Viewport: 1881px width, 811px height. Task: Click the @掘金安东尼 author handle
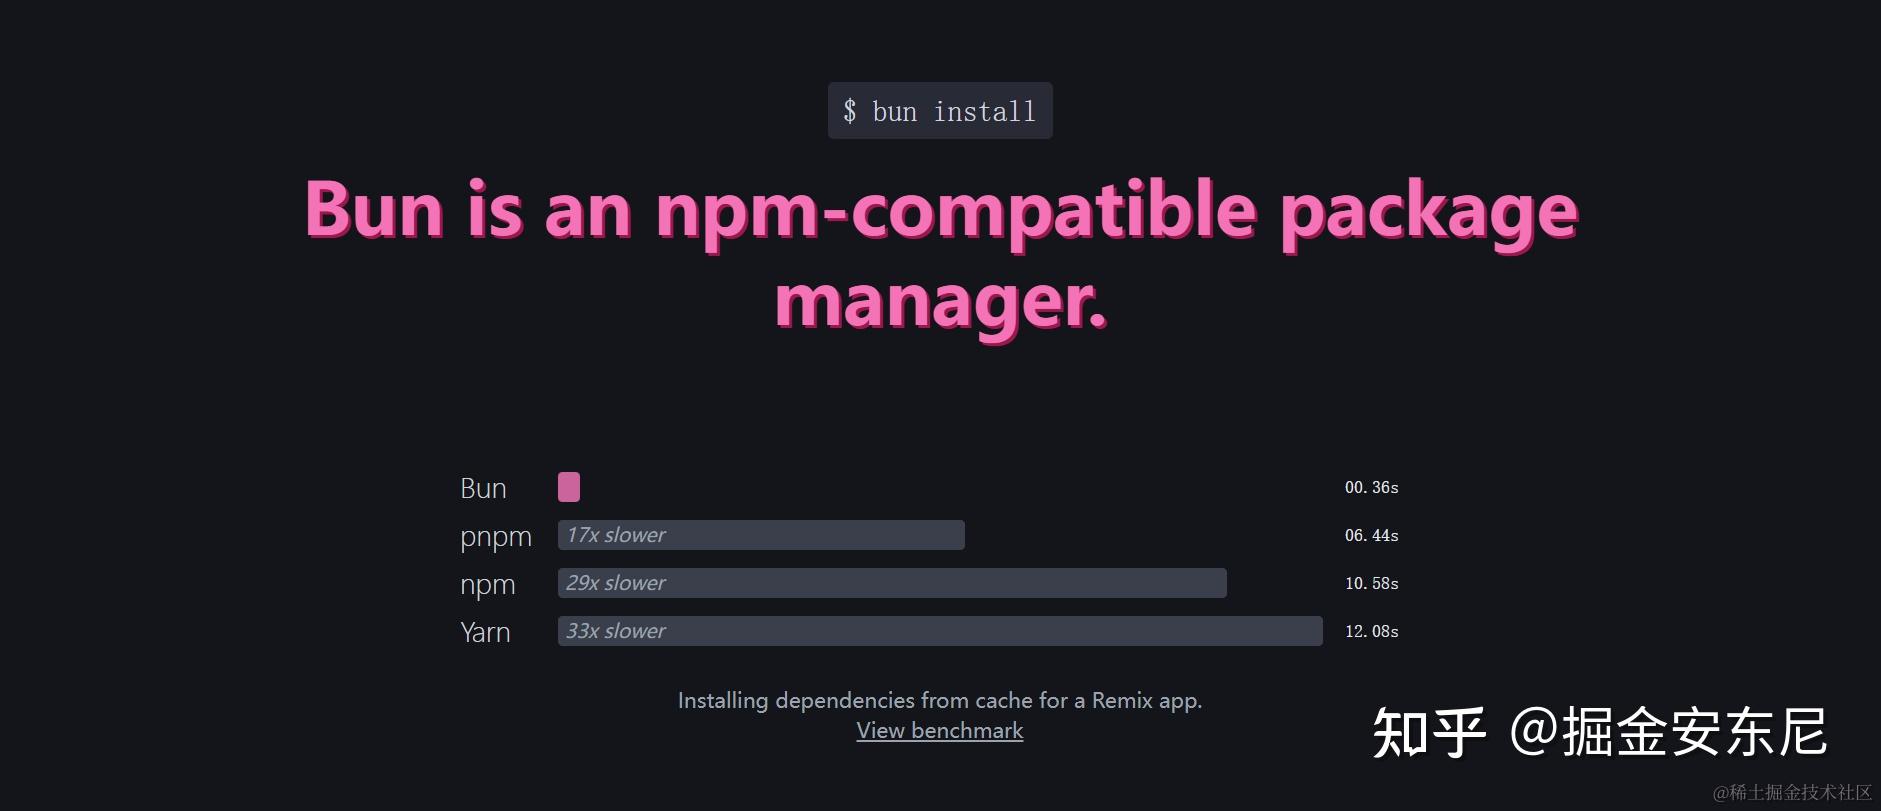pos(1668,733)
